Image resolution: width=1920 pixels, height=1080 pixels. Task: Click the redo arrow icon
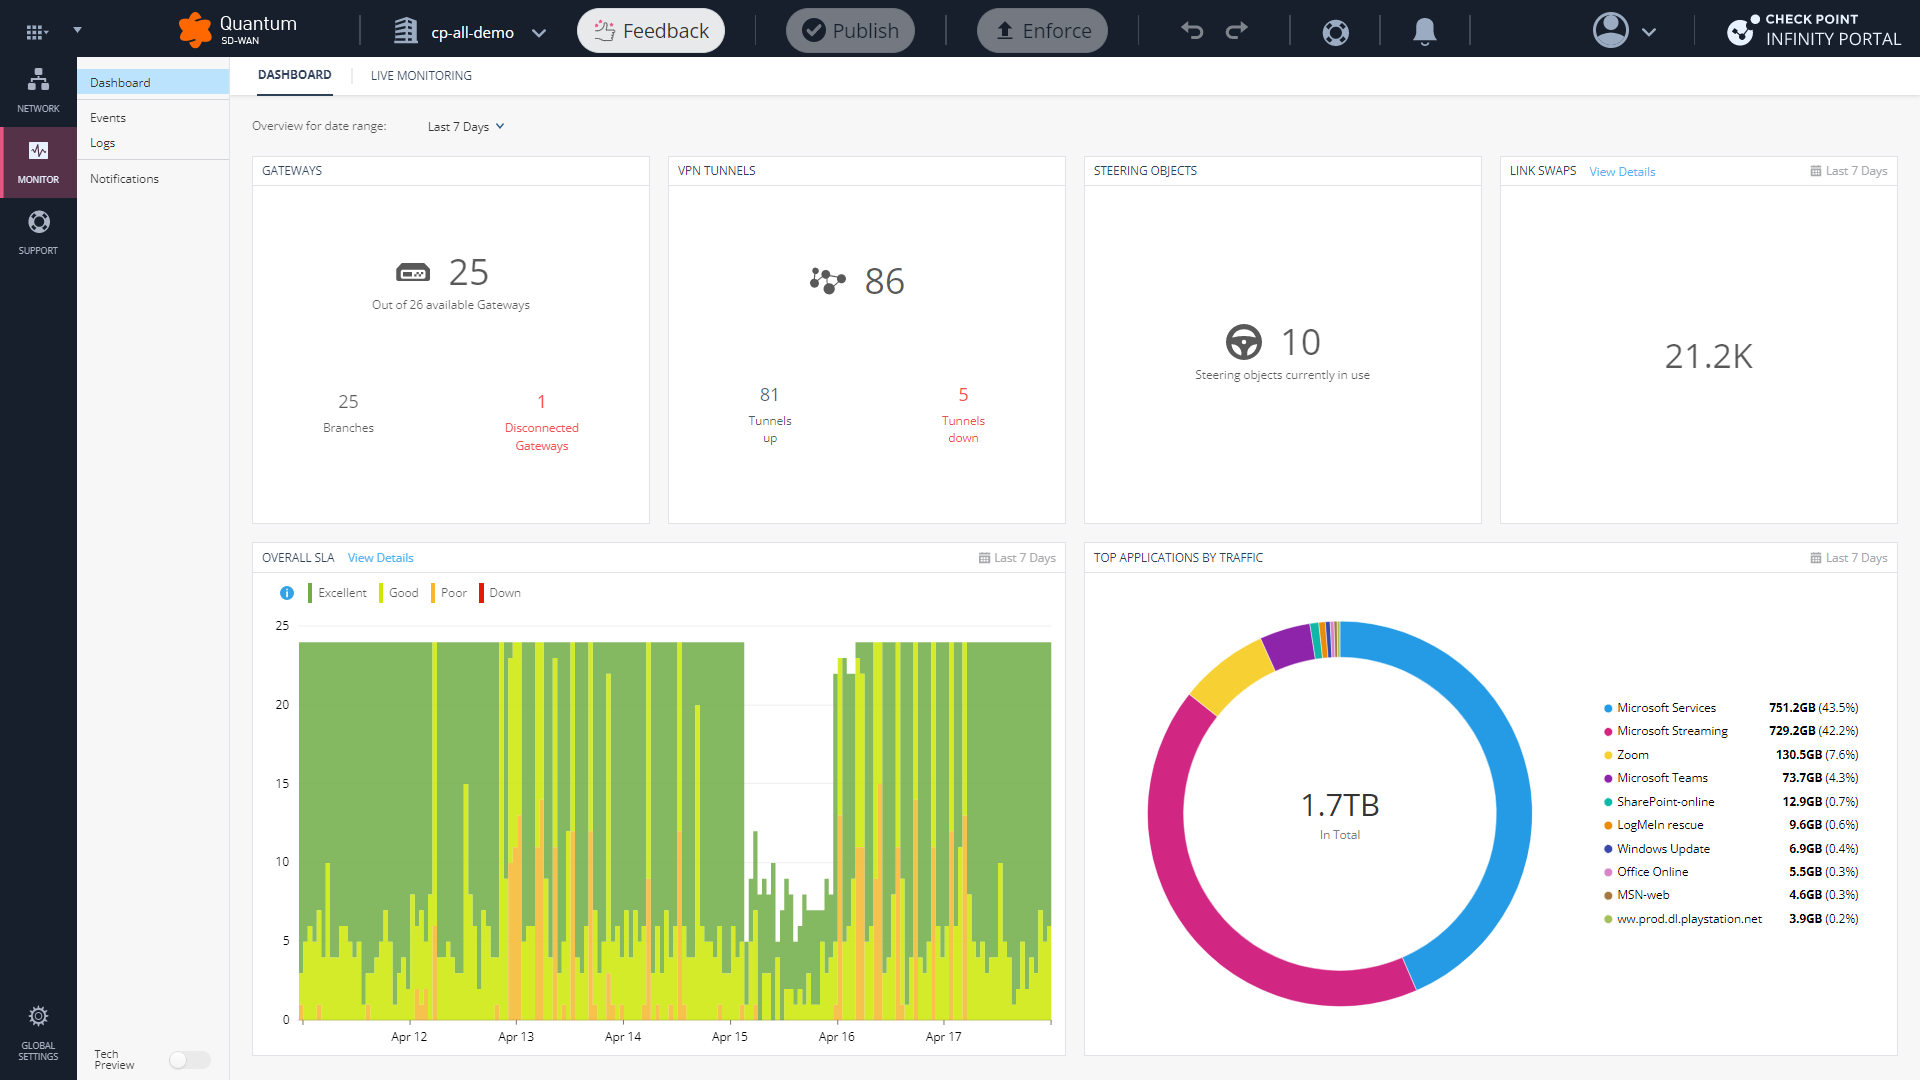(x=1237, y=31)
